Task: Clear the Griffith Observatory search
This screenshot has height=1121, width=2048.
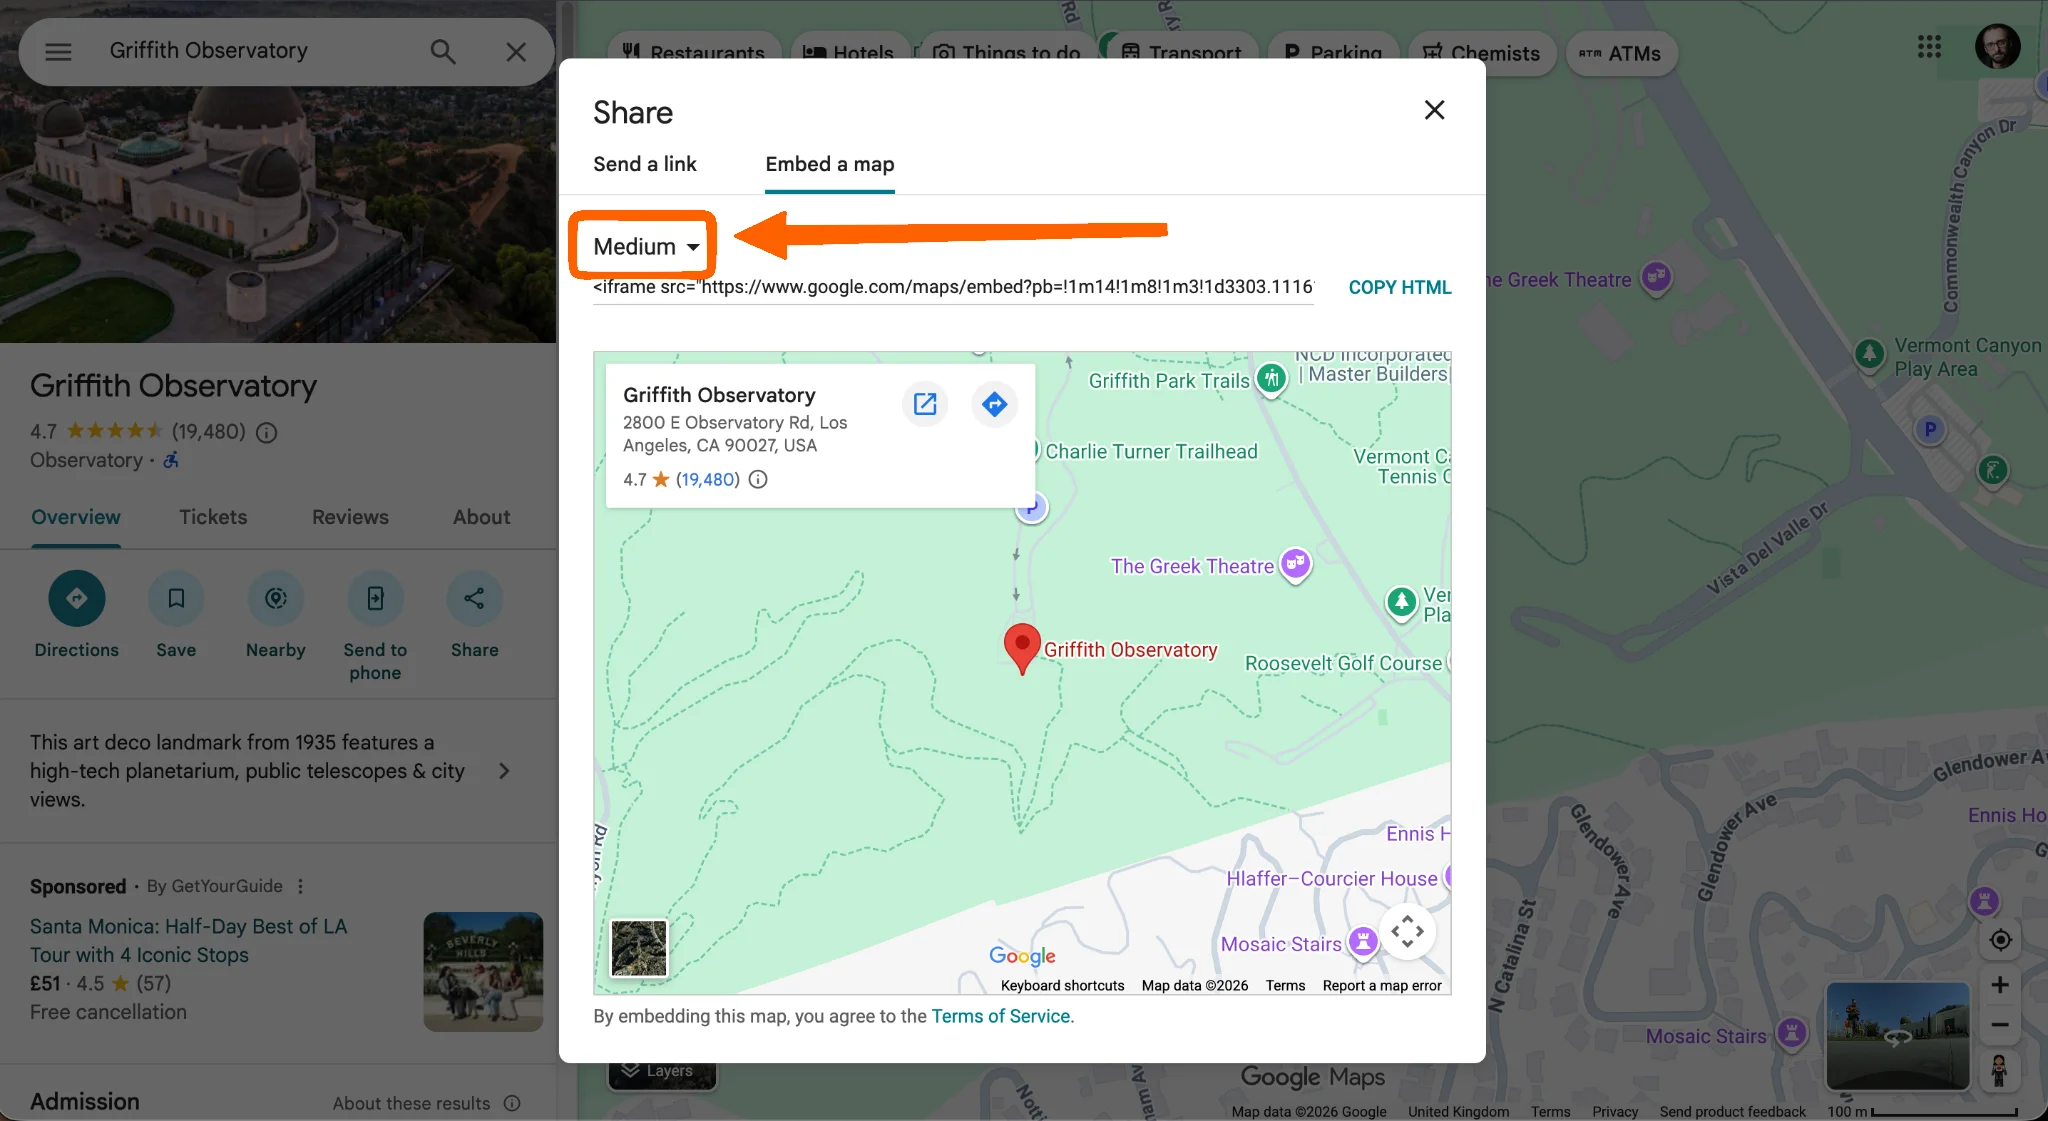Action: tap(516, 52)
